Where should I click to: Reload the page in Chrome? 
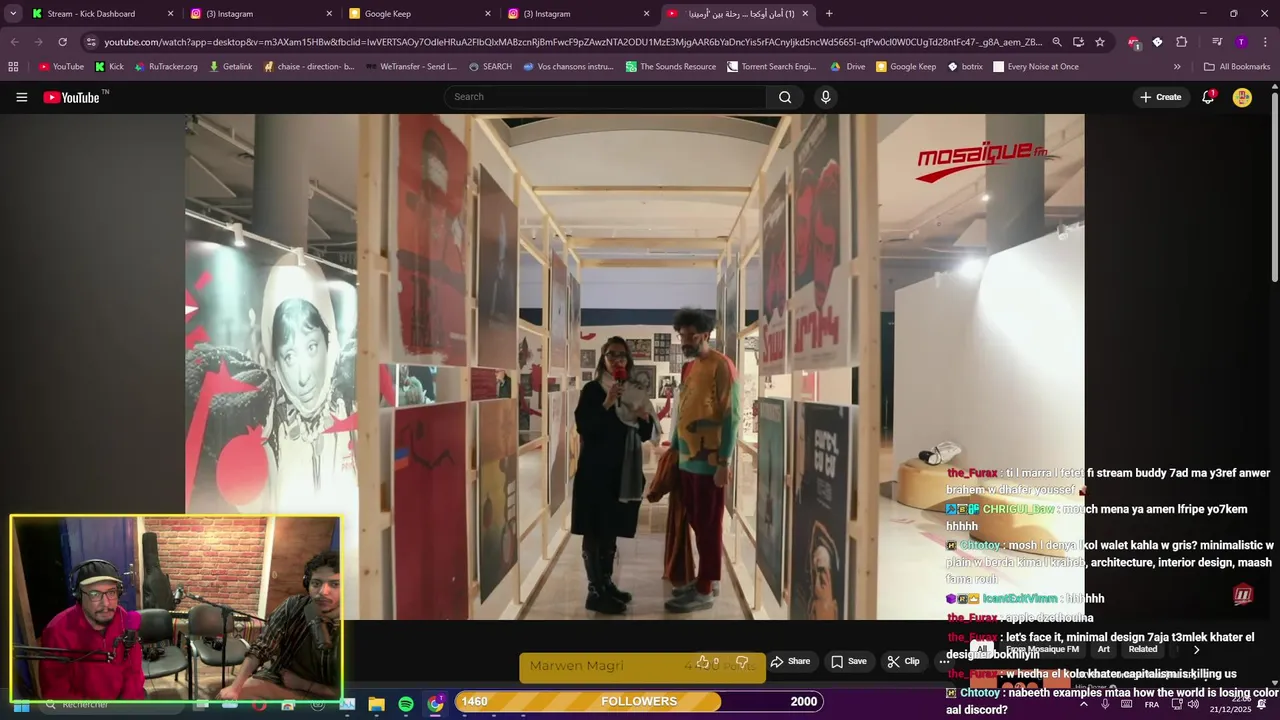click(x=62, y=42)
